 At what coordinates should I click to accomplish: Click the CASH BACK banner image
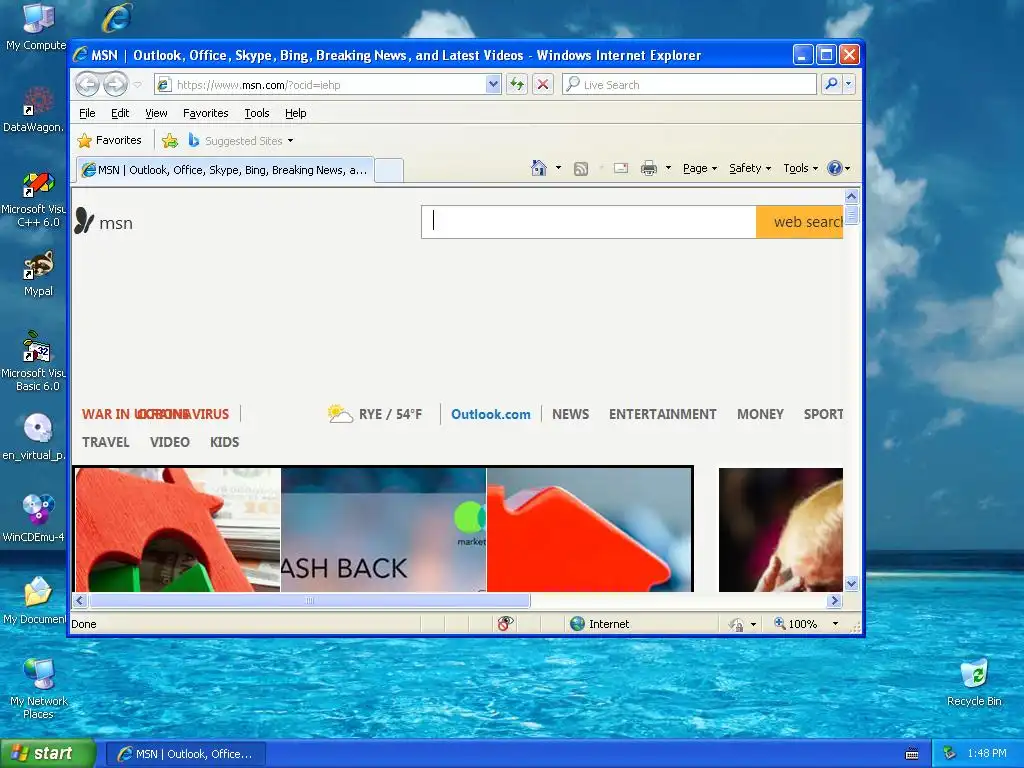tap(383, 530)
